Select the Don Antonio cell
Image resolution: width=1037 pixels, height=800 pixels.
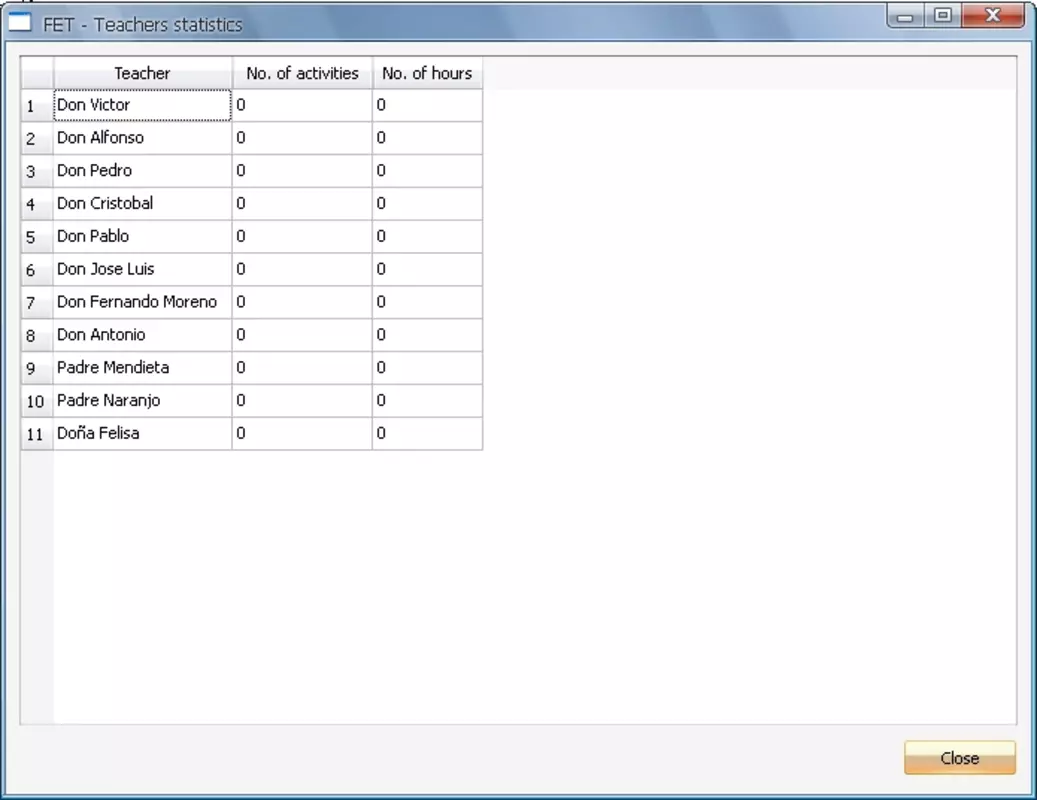click(142, 335)
